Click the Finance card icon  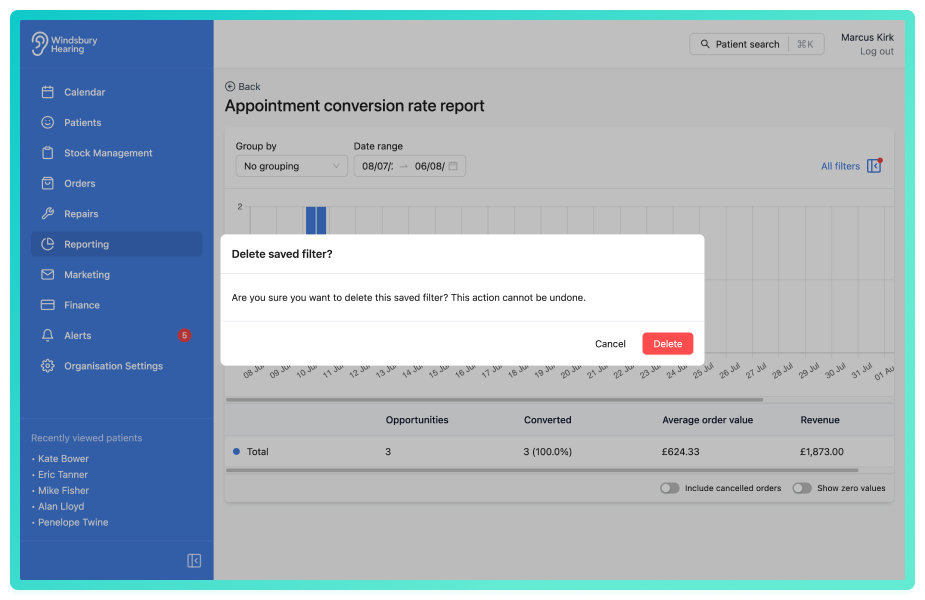coord(48,305)
